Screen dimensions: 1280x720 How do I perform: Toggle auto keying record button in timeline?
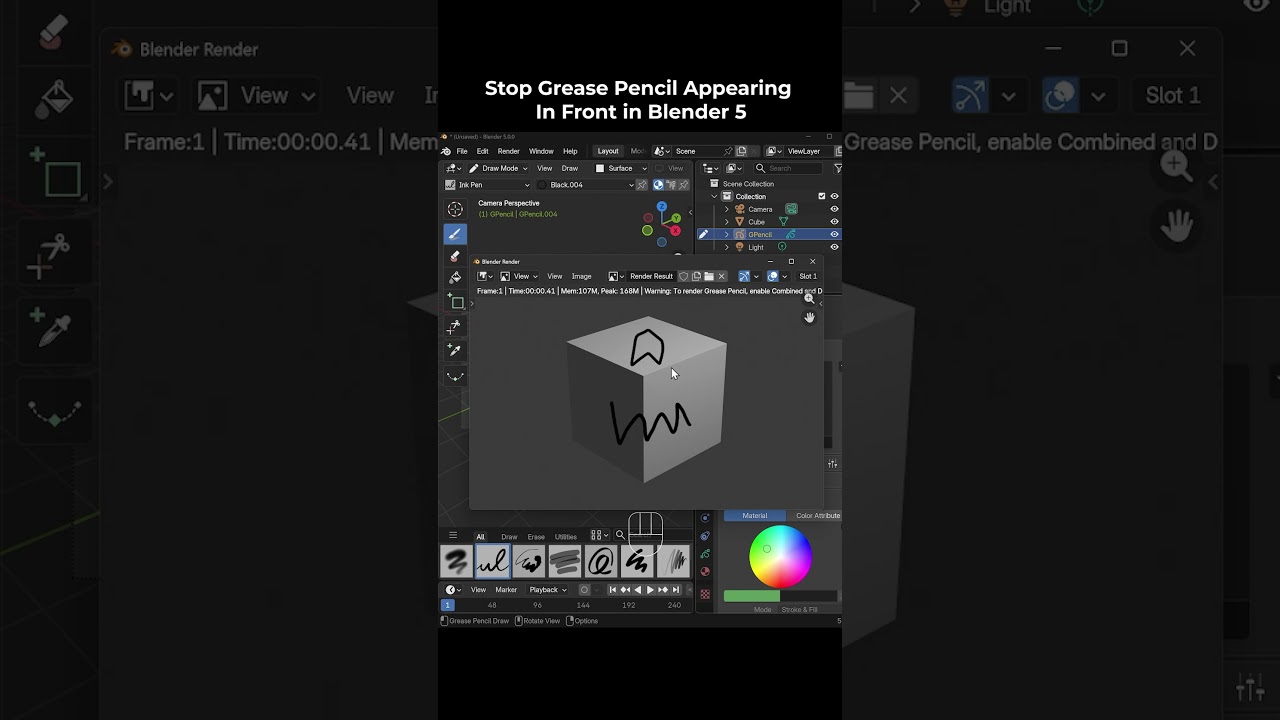pos(584,590)
